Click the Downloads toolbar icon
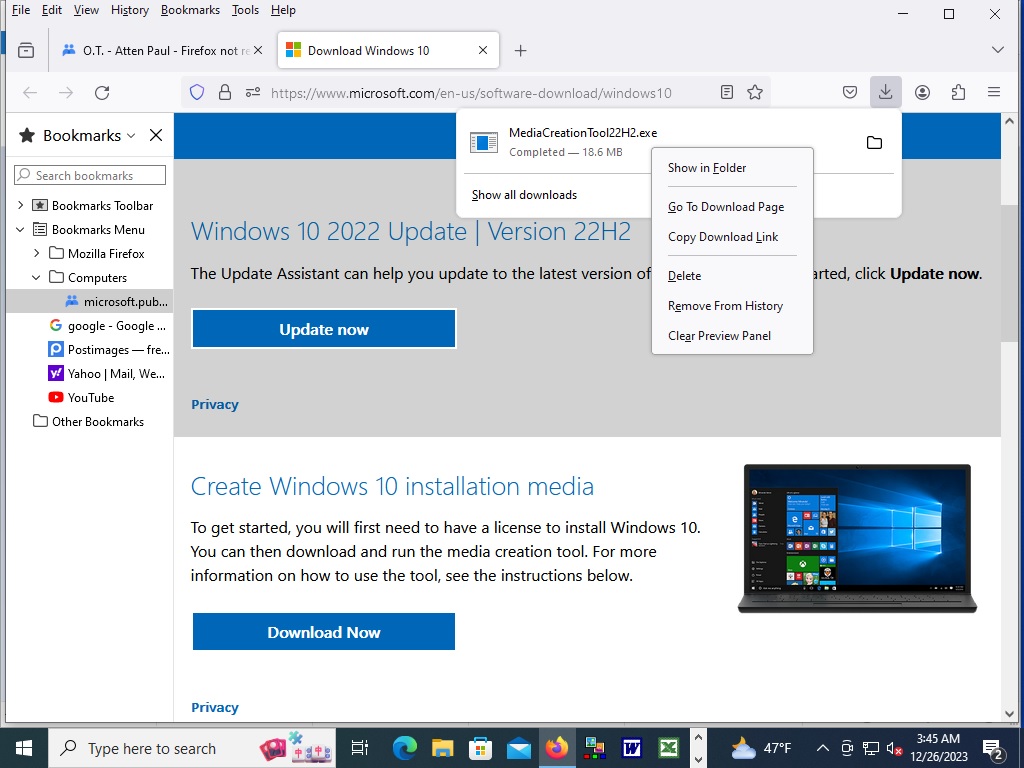The image size is (1024, 768). pos(886,92)
